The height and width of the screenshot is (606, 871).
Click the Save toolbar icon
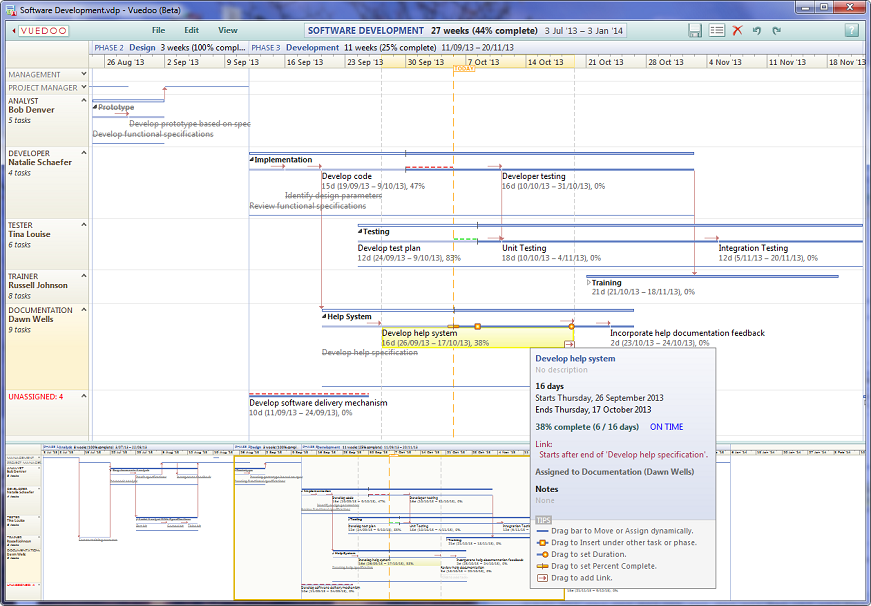pyautogui.click(x=695, y=31)
